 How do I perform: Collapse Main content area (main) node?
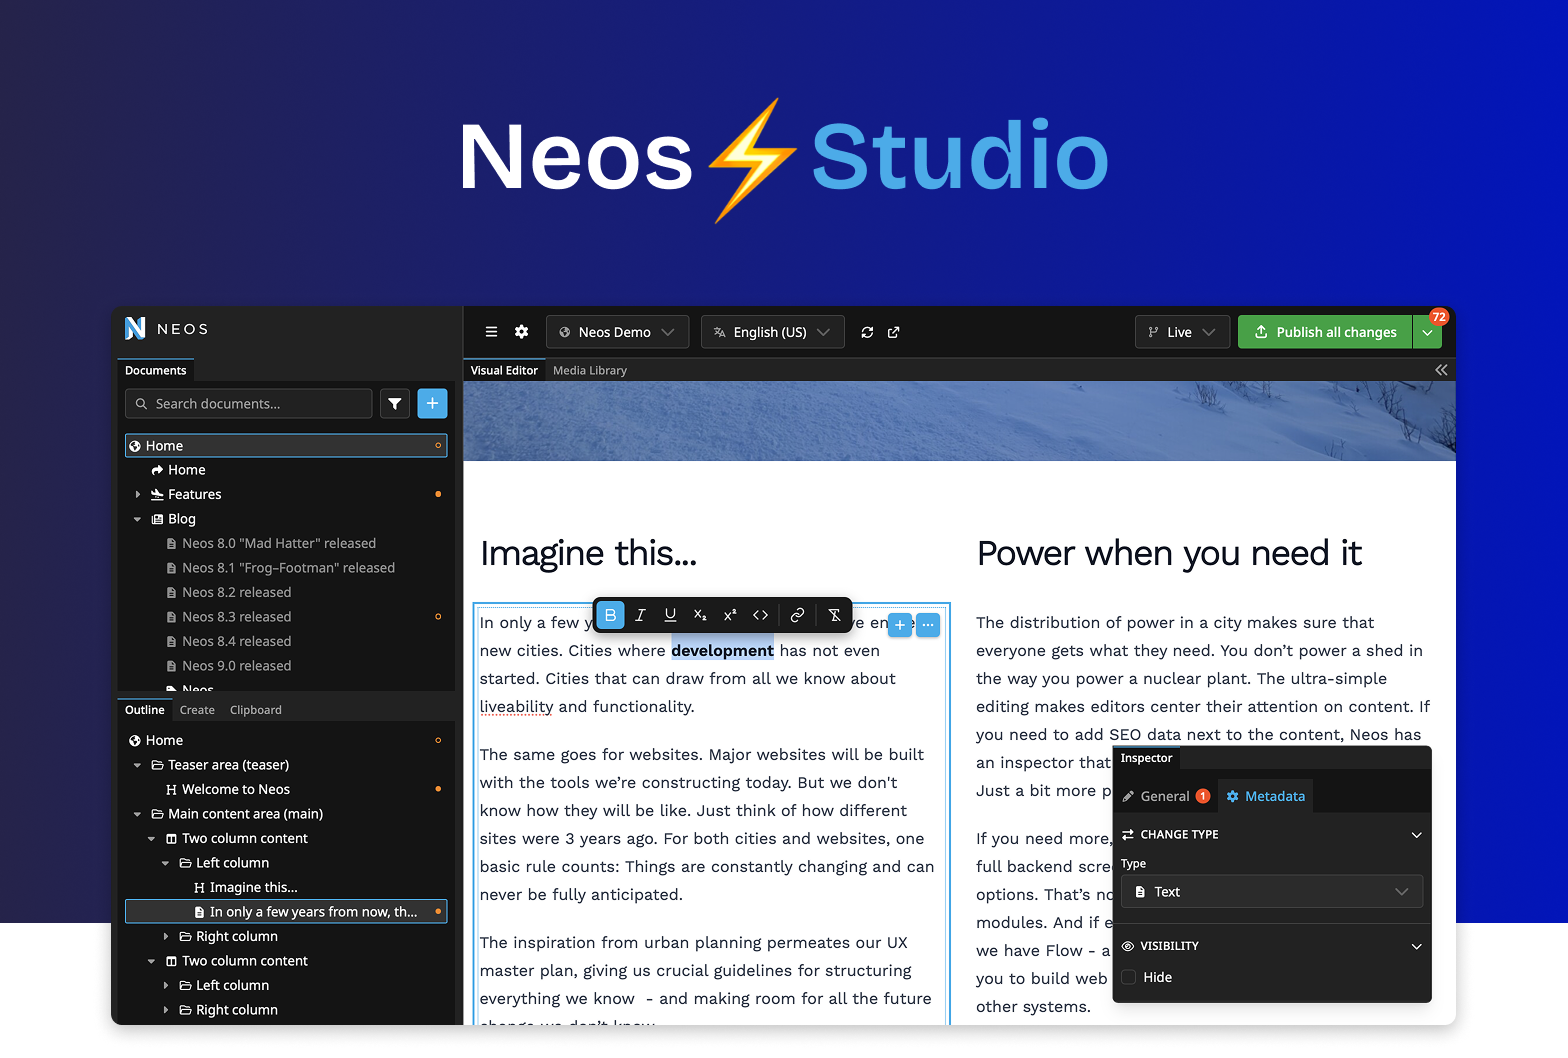point(138,814)
